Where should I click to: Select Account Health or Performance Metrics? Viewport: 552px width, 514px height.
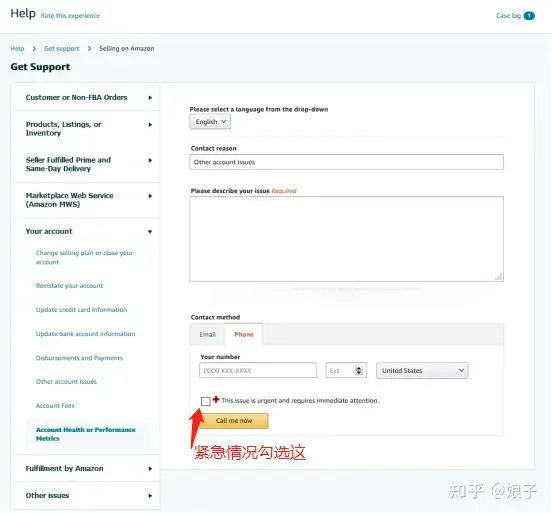[x=86, y=434]
